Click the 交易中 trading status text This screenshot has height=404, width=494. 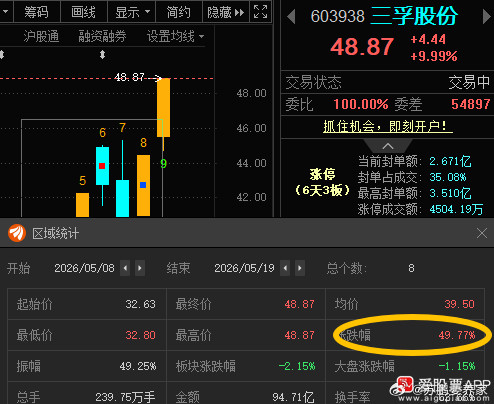469,82
